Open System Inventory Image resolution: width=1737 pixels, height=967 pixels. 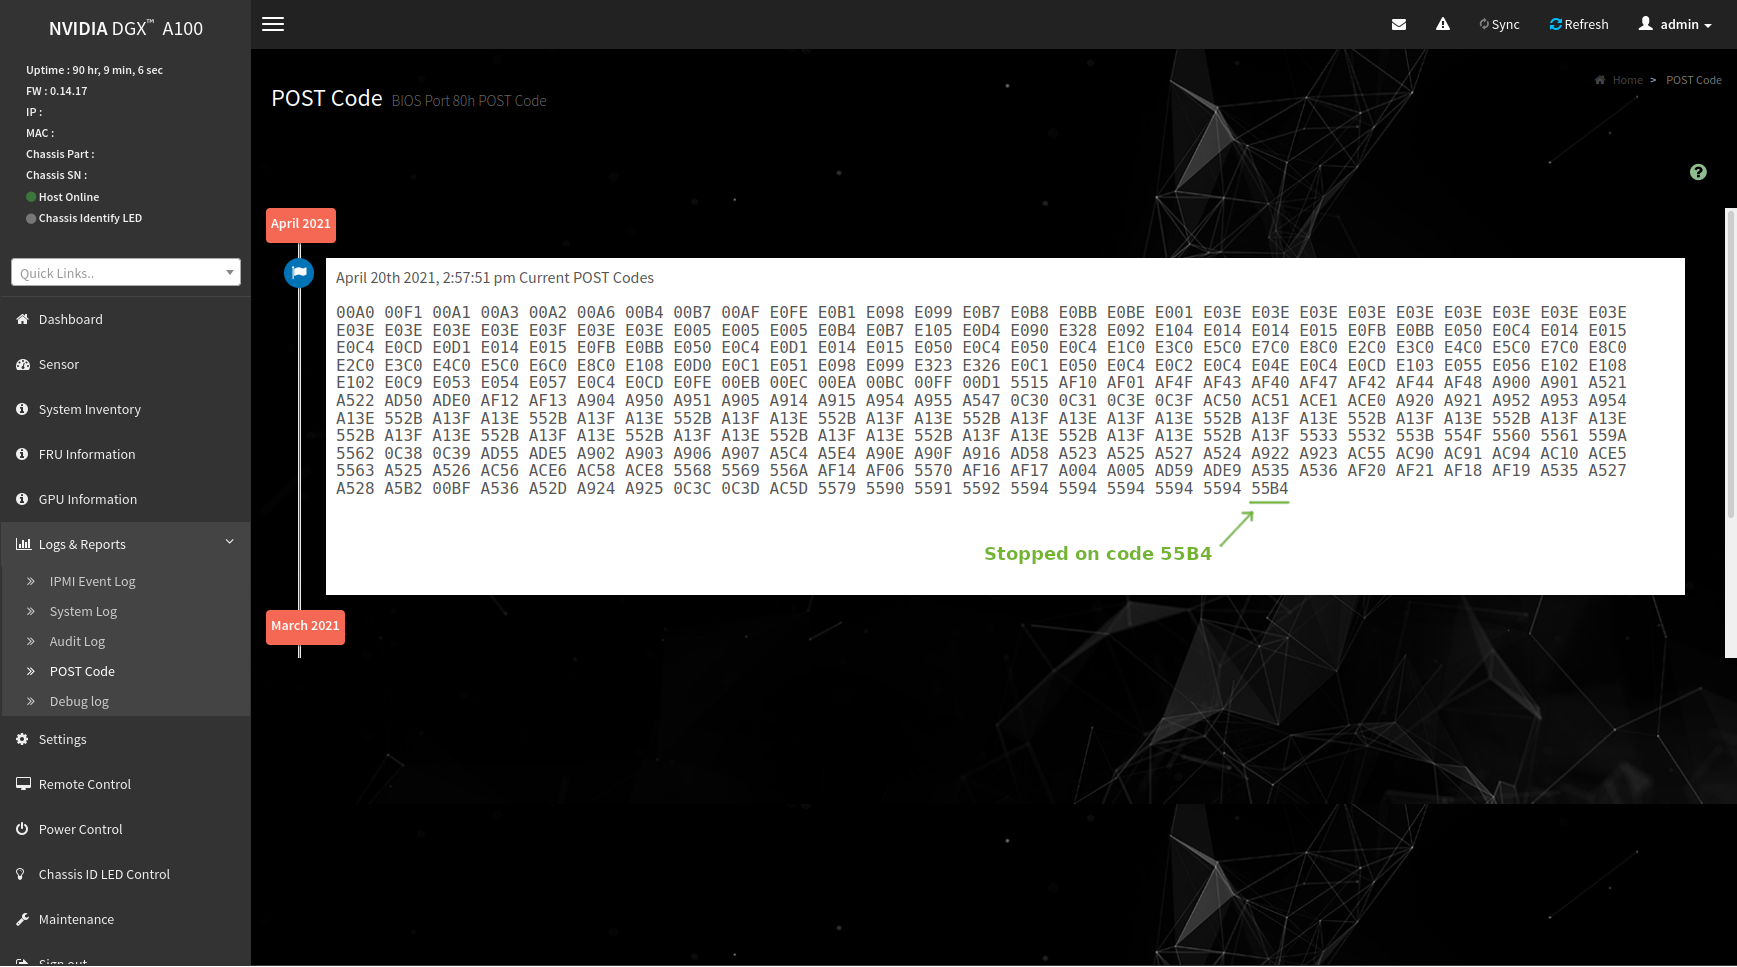tap(89, 409)
